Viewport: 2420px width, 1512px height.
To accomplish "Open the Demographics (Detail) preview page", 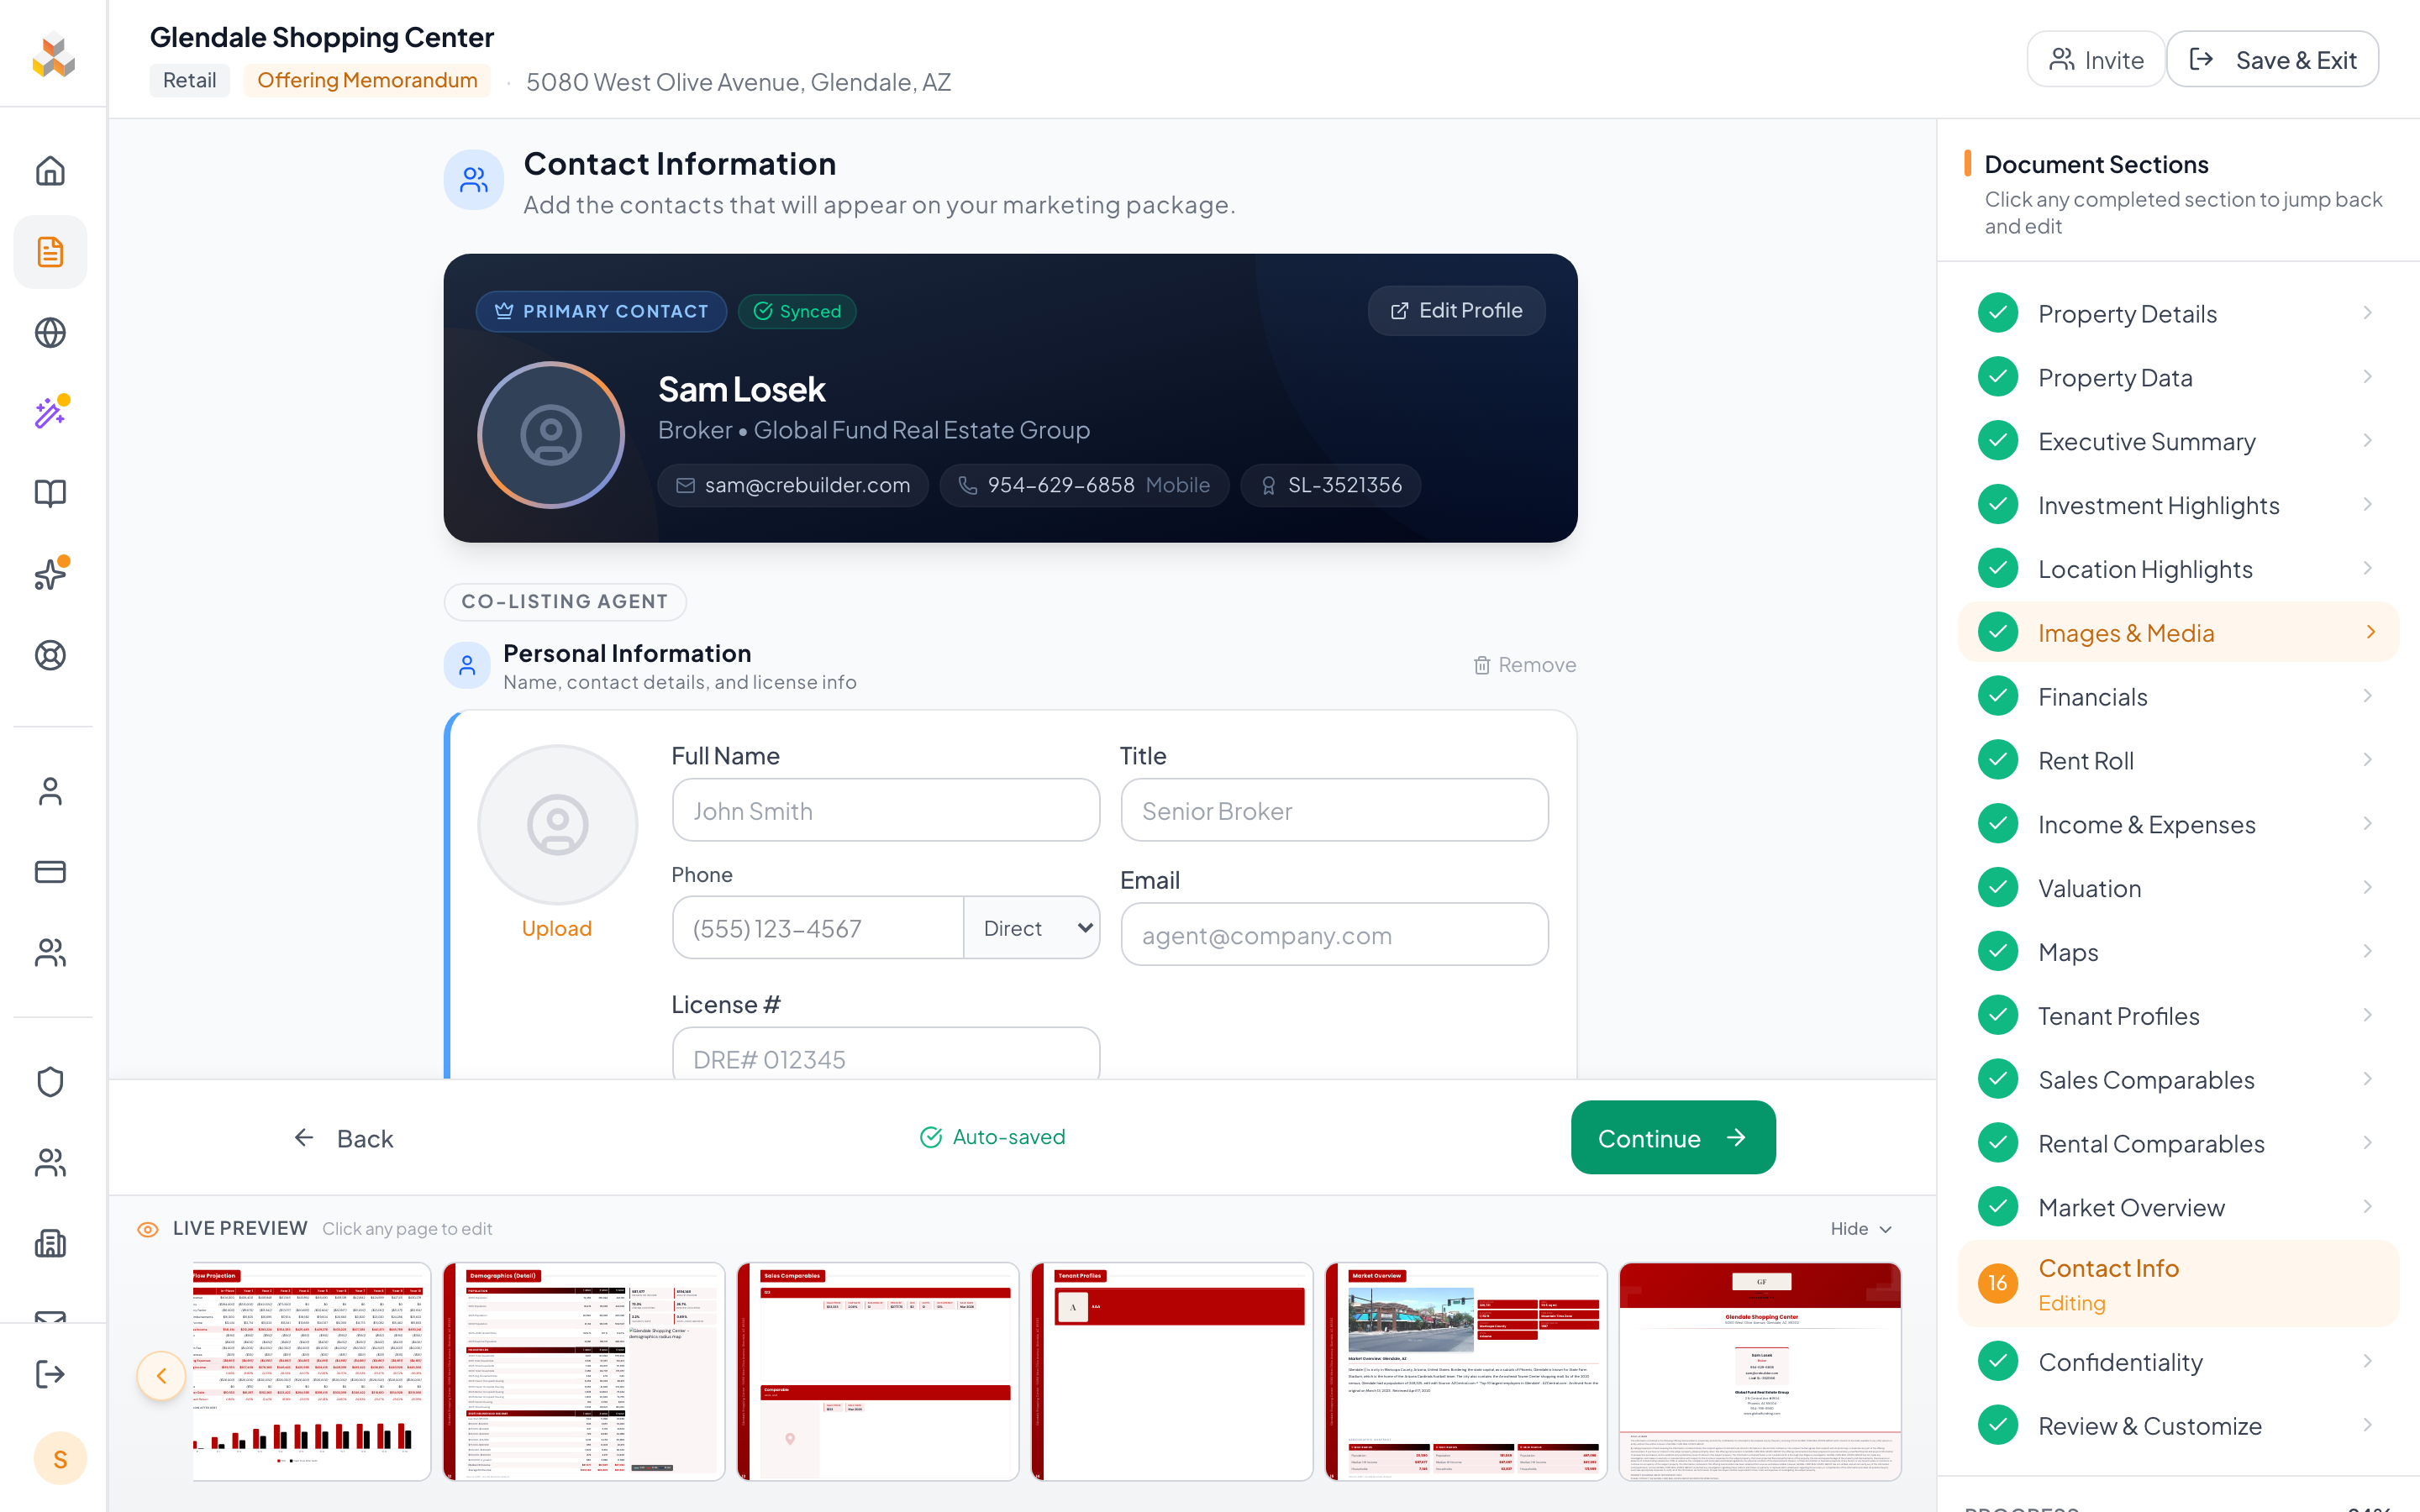I will point(584,1371).
